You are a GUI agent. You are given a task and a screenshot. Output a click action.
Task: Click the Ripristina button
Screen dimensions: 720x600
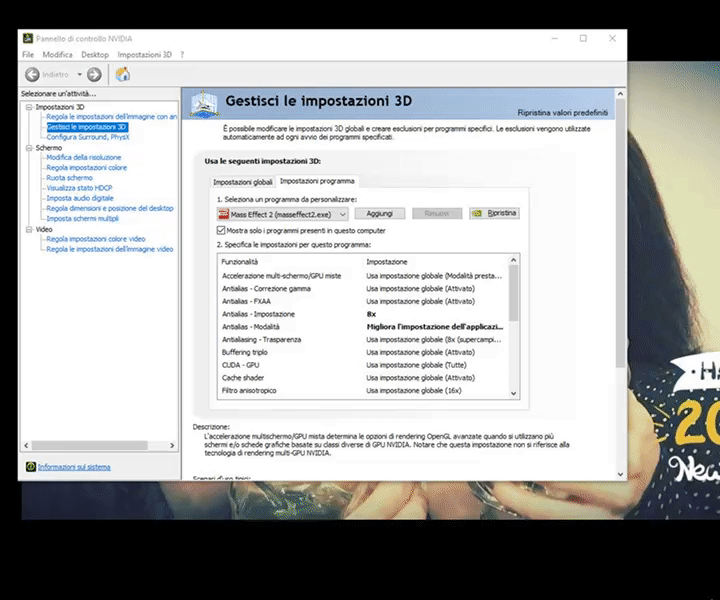click(494, 213)
